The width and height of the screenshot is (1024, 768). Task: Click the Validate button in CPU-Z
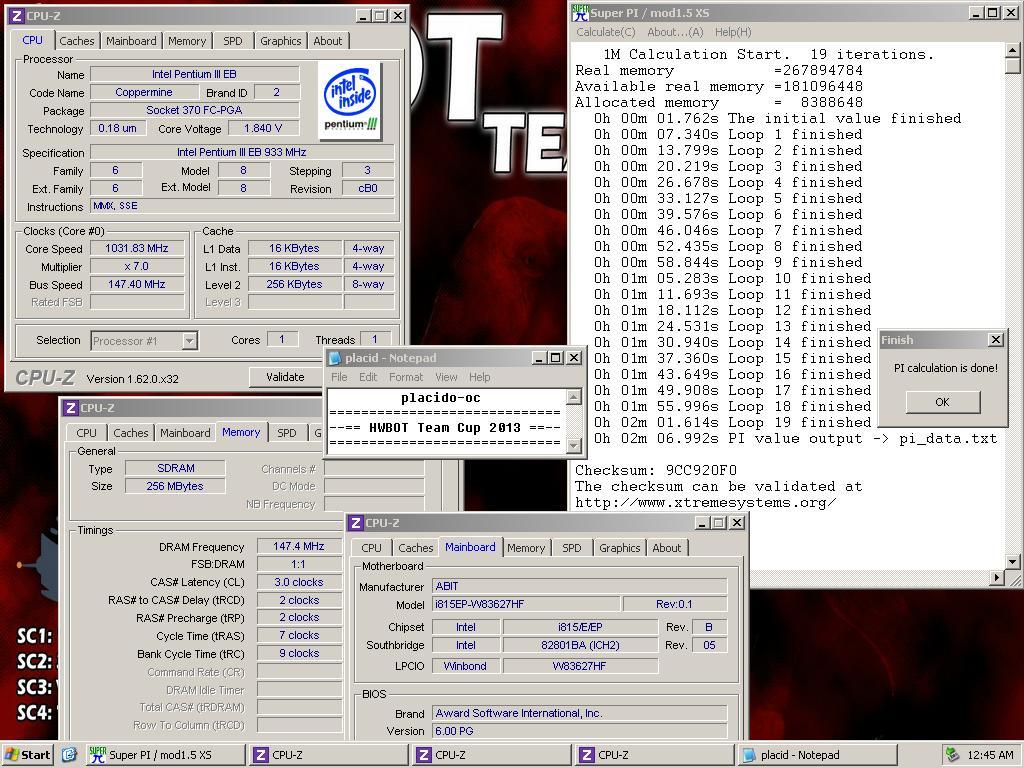click(x=285, y=377)
